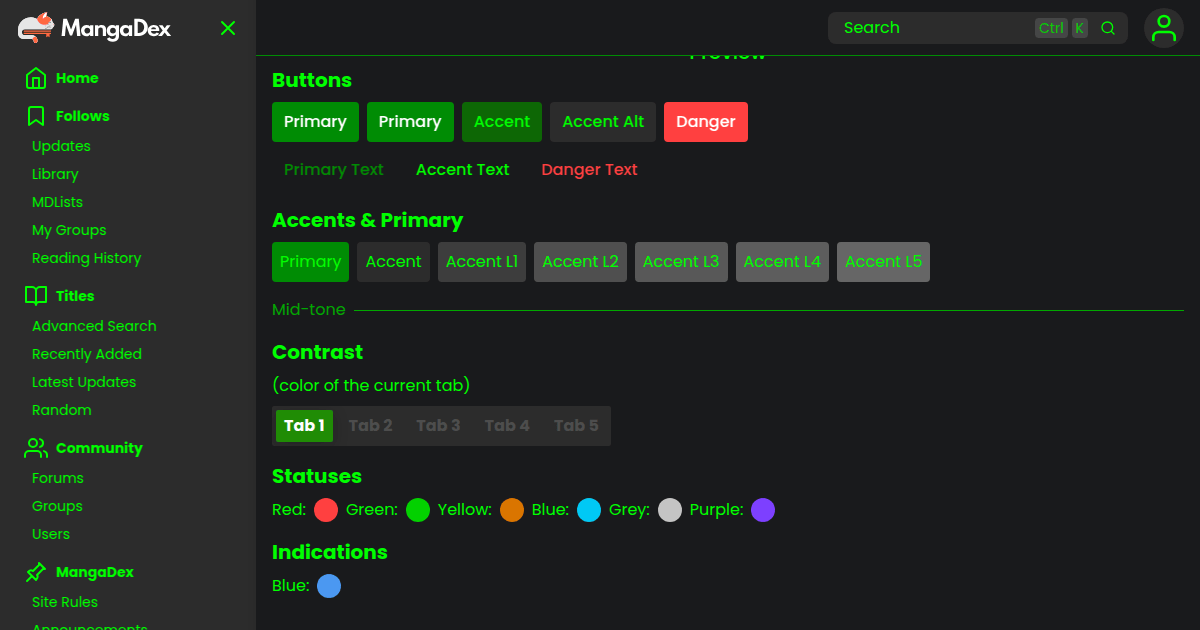Click the search magnifier icon
This screenshot has height=630, width=1200.
pyautogui.click(x=1108, y=28)
